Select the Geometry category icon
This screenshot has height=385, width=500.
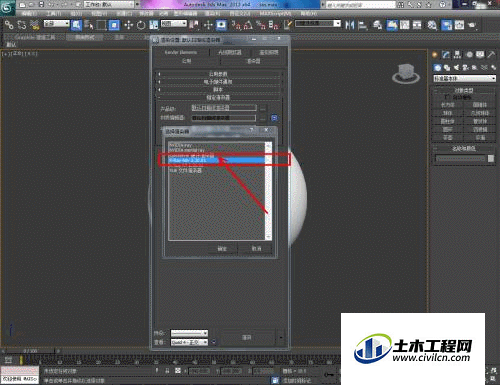[437, 68]
